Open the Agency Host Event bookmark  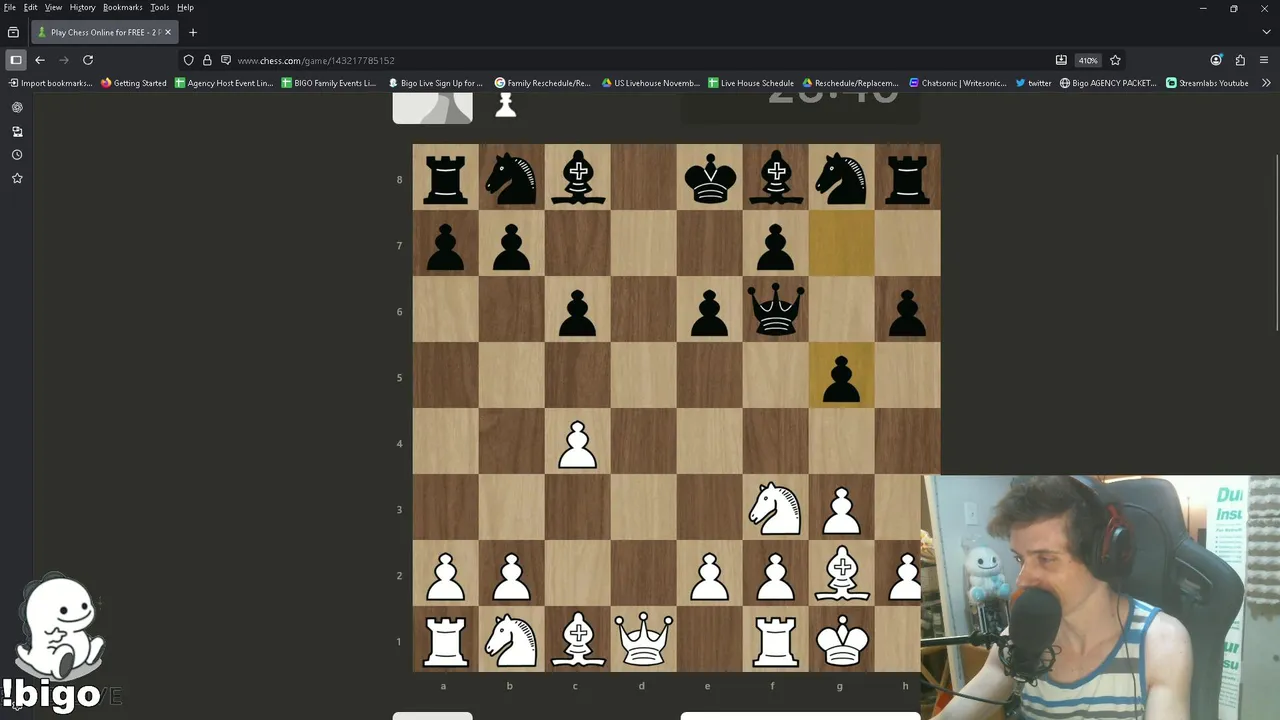point(224,83)
